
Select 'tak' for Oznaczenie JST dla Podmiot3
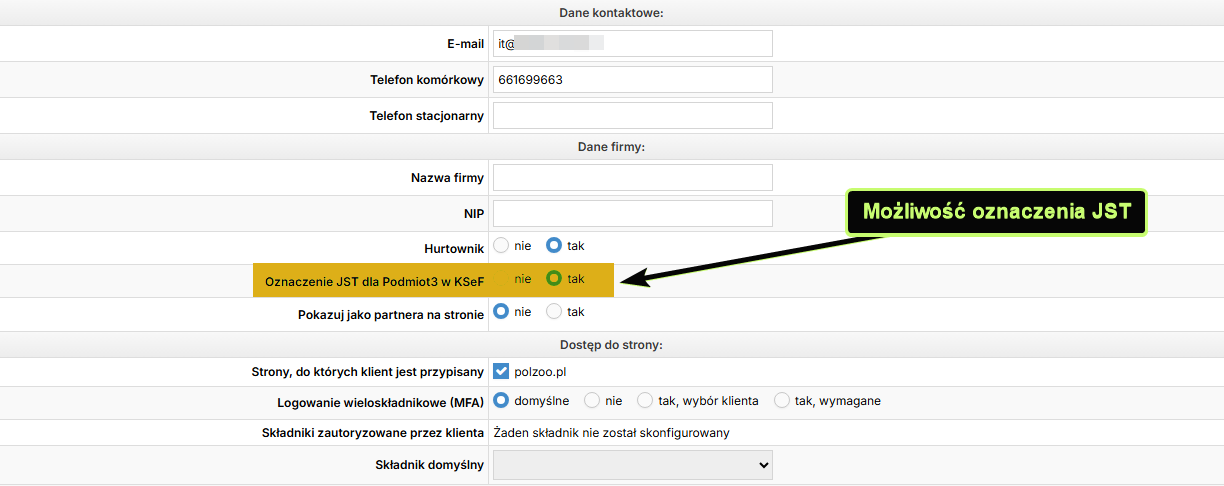(554, 279)
